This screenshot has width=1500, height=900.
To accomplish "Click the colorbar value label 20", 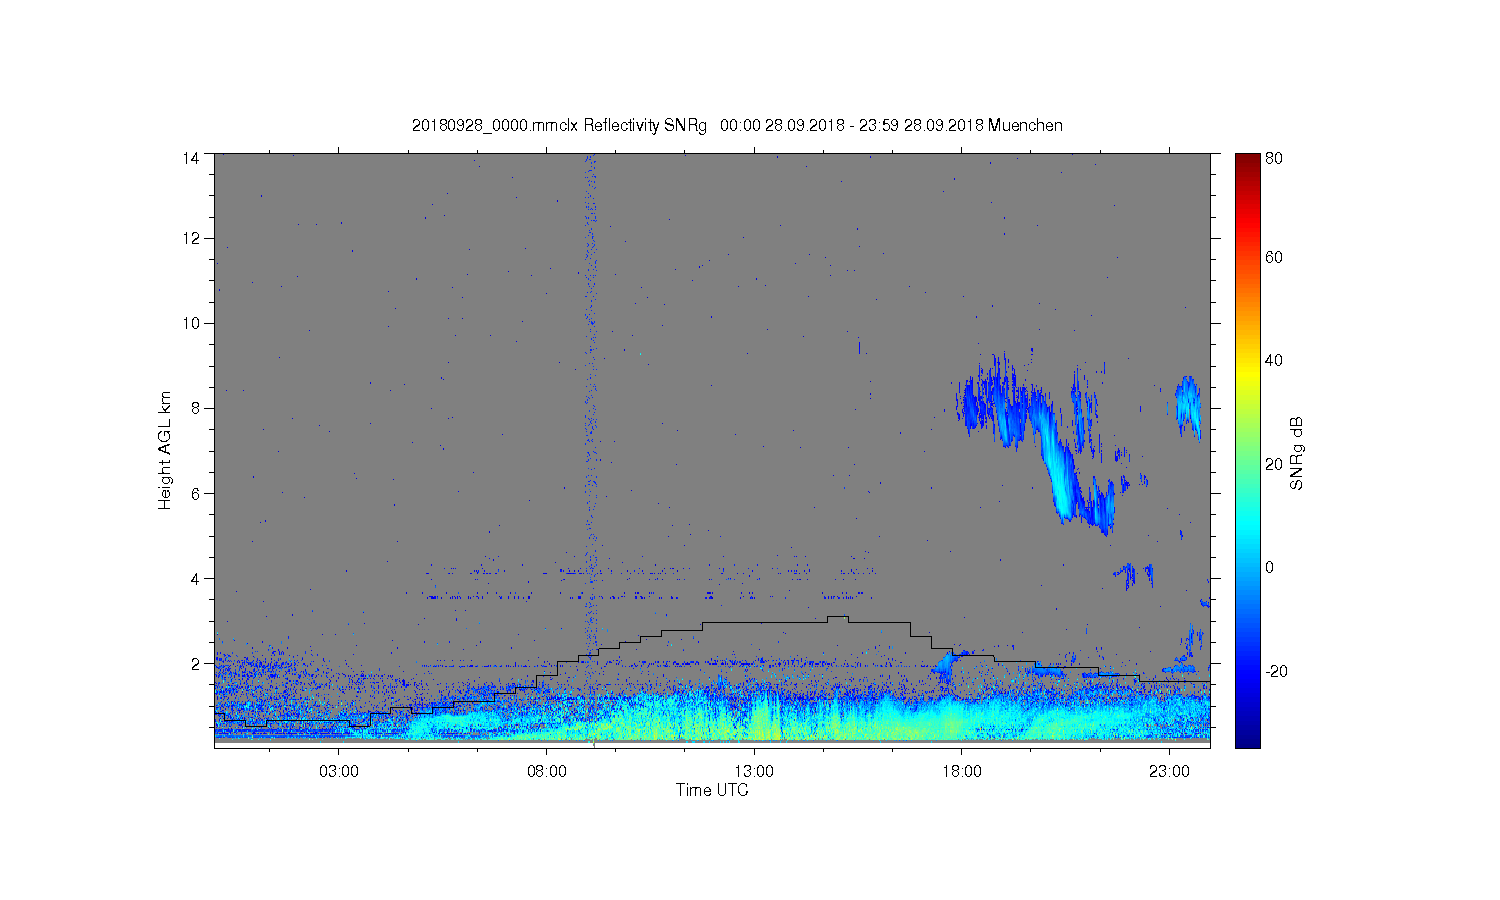I will click(x=1274, y=464).
